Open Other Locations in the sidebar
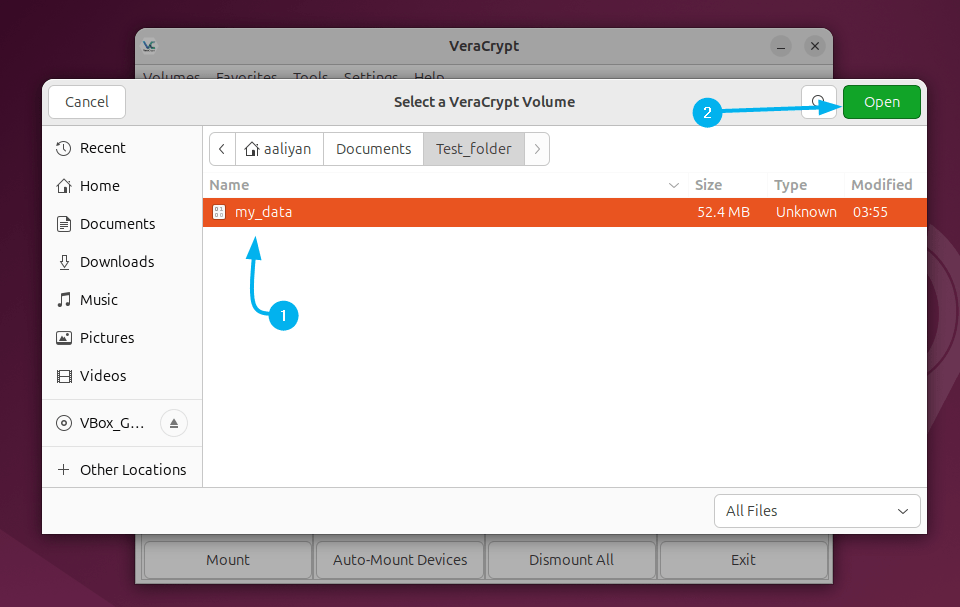 point(133,469)
